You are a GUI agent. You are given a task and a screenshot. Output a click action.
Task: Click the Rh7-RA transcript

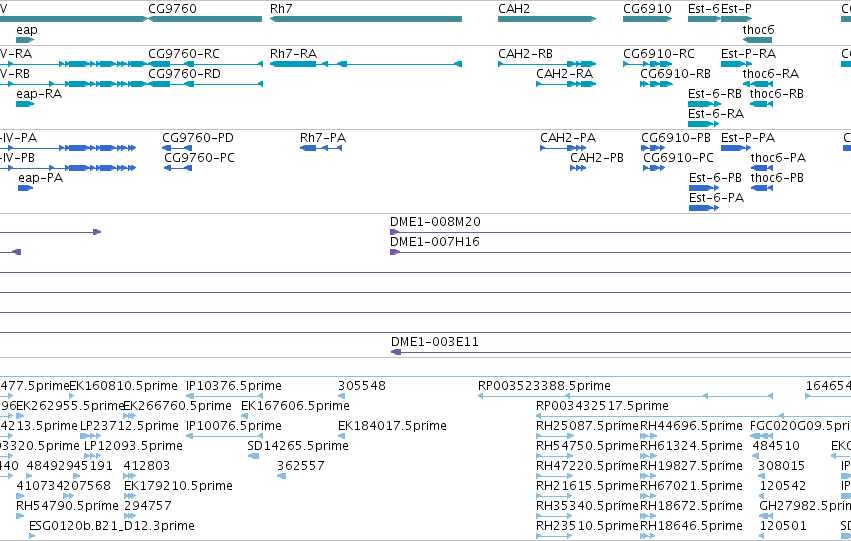pos(366,64)
